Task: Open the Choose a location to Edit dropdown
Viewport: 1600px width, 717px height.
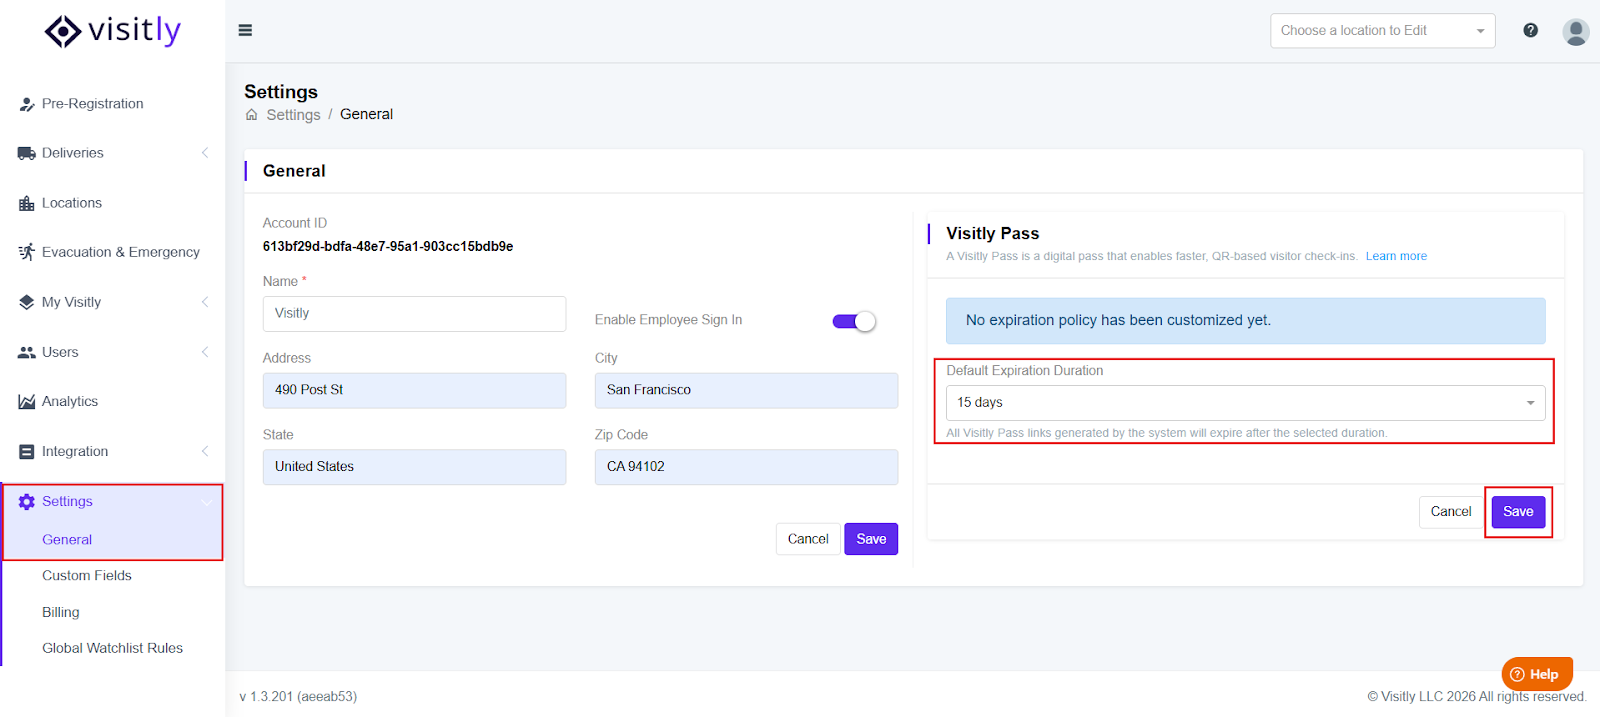Action: click(1383, 31)
